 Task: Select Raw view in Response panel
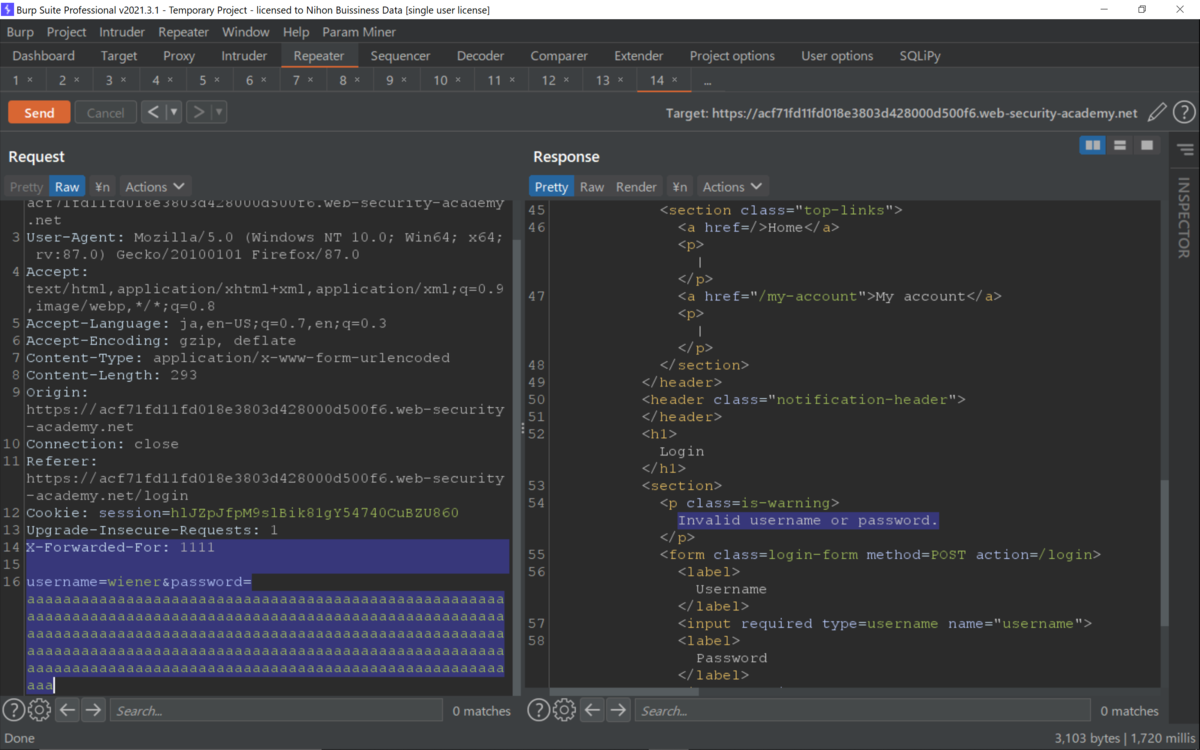click(592, 186)
